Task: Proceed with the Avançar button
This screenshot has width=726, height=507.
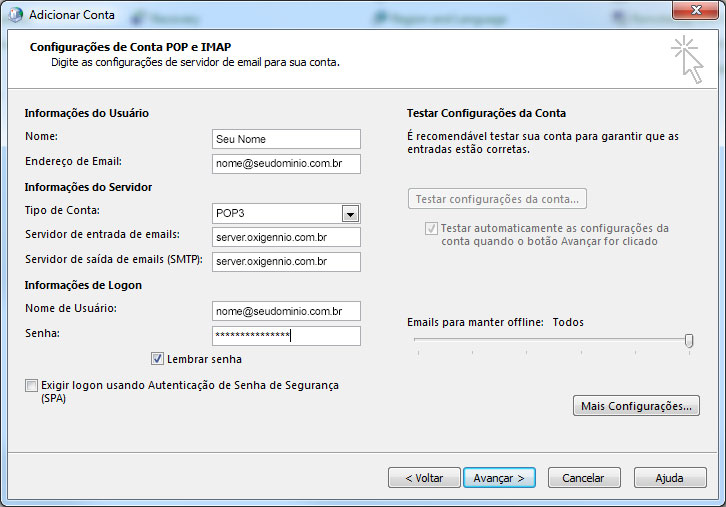Action: [x=499, y=478]
